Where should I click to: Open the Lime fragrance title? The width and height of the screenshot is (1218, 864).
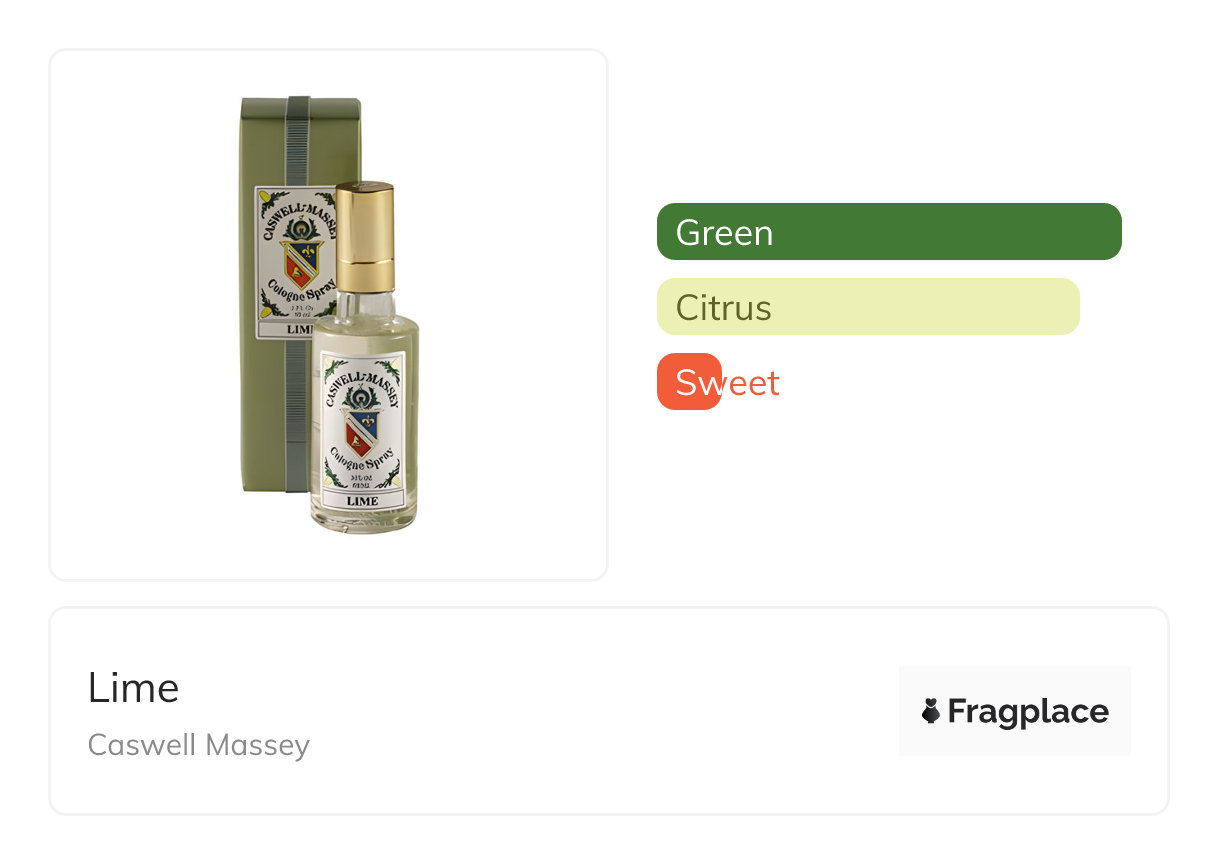[133, 688]
